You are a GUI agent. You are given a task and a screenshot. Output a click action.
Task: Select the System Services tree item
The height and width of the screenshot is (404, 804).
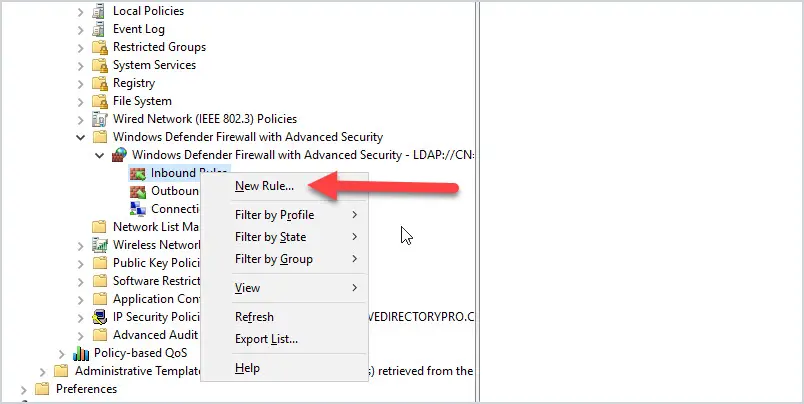[154, 65]
